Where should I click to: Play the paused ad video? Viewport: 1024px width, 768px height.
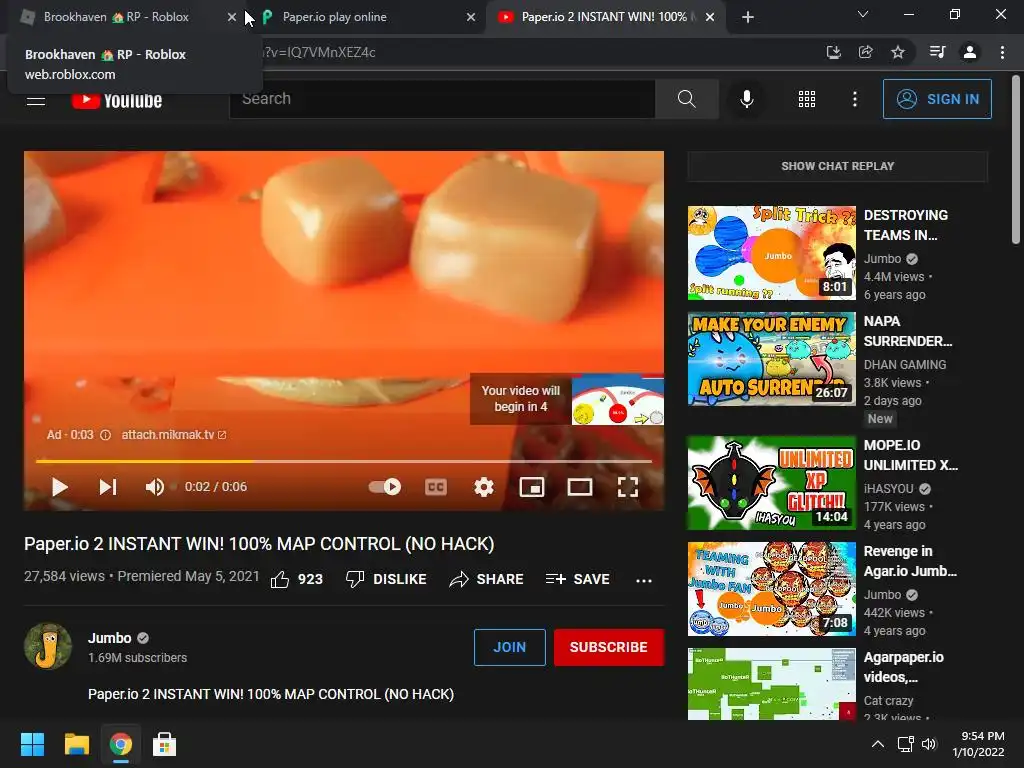pos(59,487)
